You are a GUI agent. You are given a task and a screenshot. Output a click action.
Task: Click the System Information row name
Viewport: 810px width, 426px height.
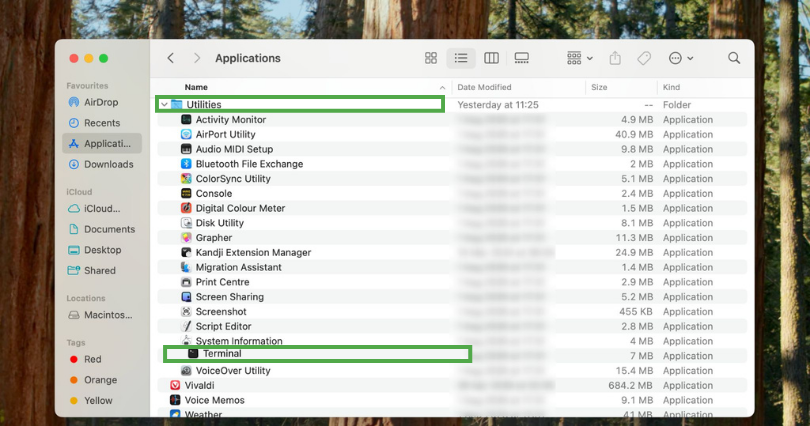239,341
